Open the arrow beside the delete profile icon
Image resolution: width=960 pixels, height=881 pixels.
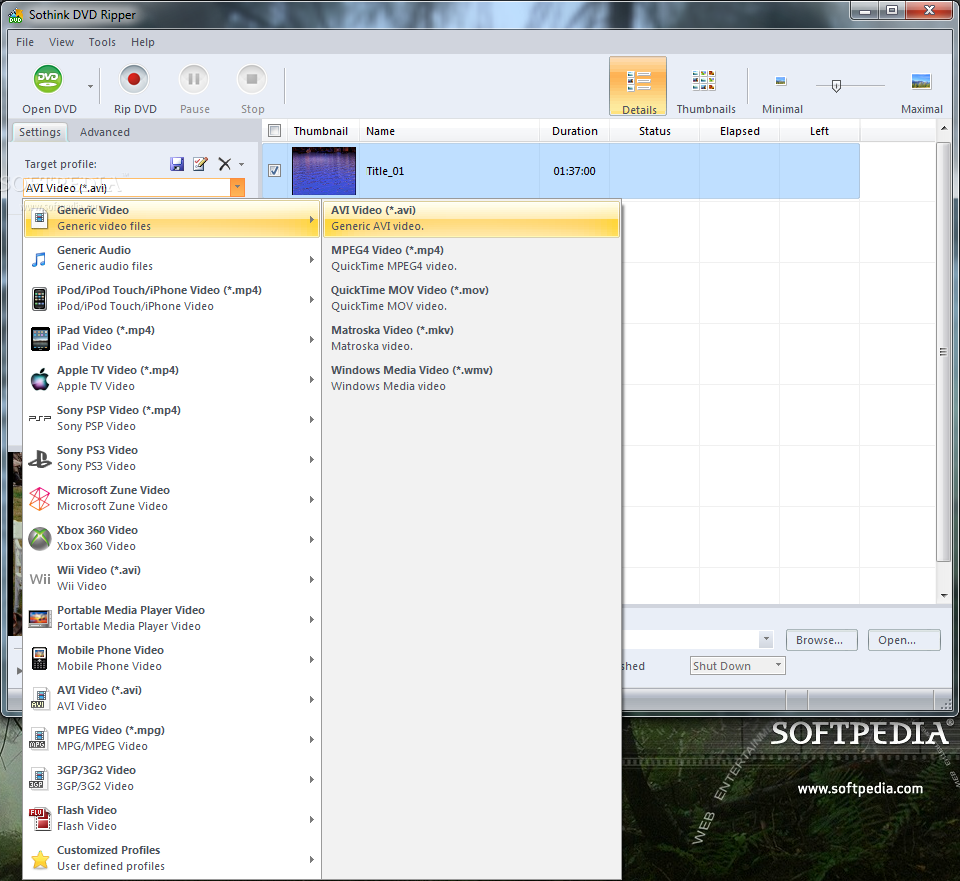click(x=241, y=164)
